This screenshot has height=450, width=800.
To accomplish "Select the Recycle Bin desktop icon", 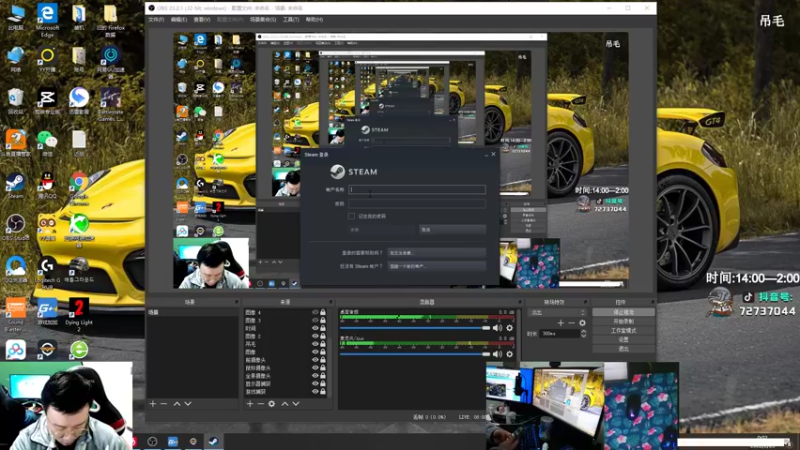I will coord(15,100).
